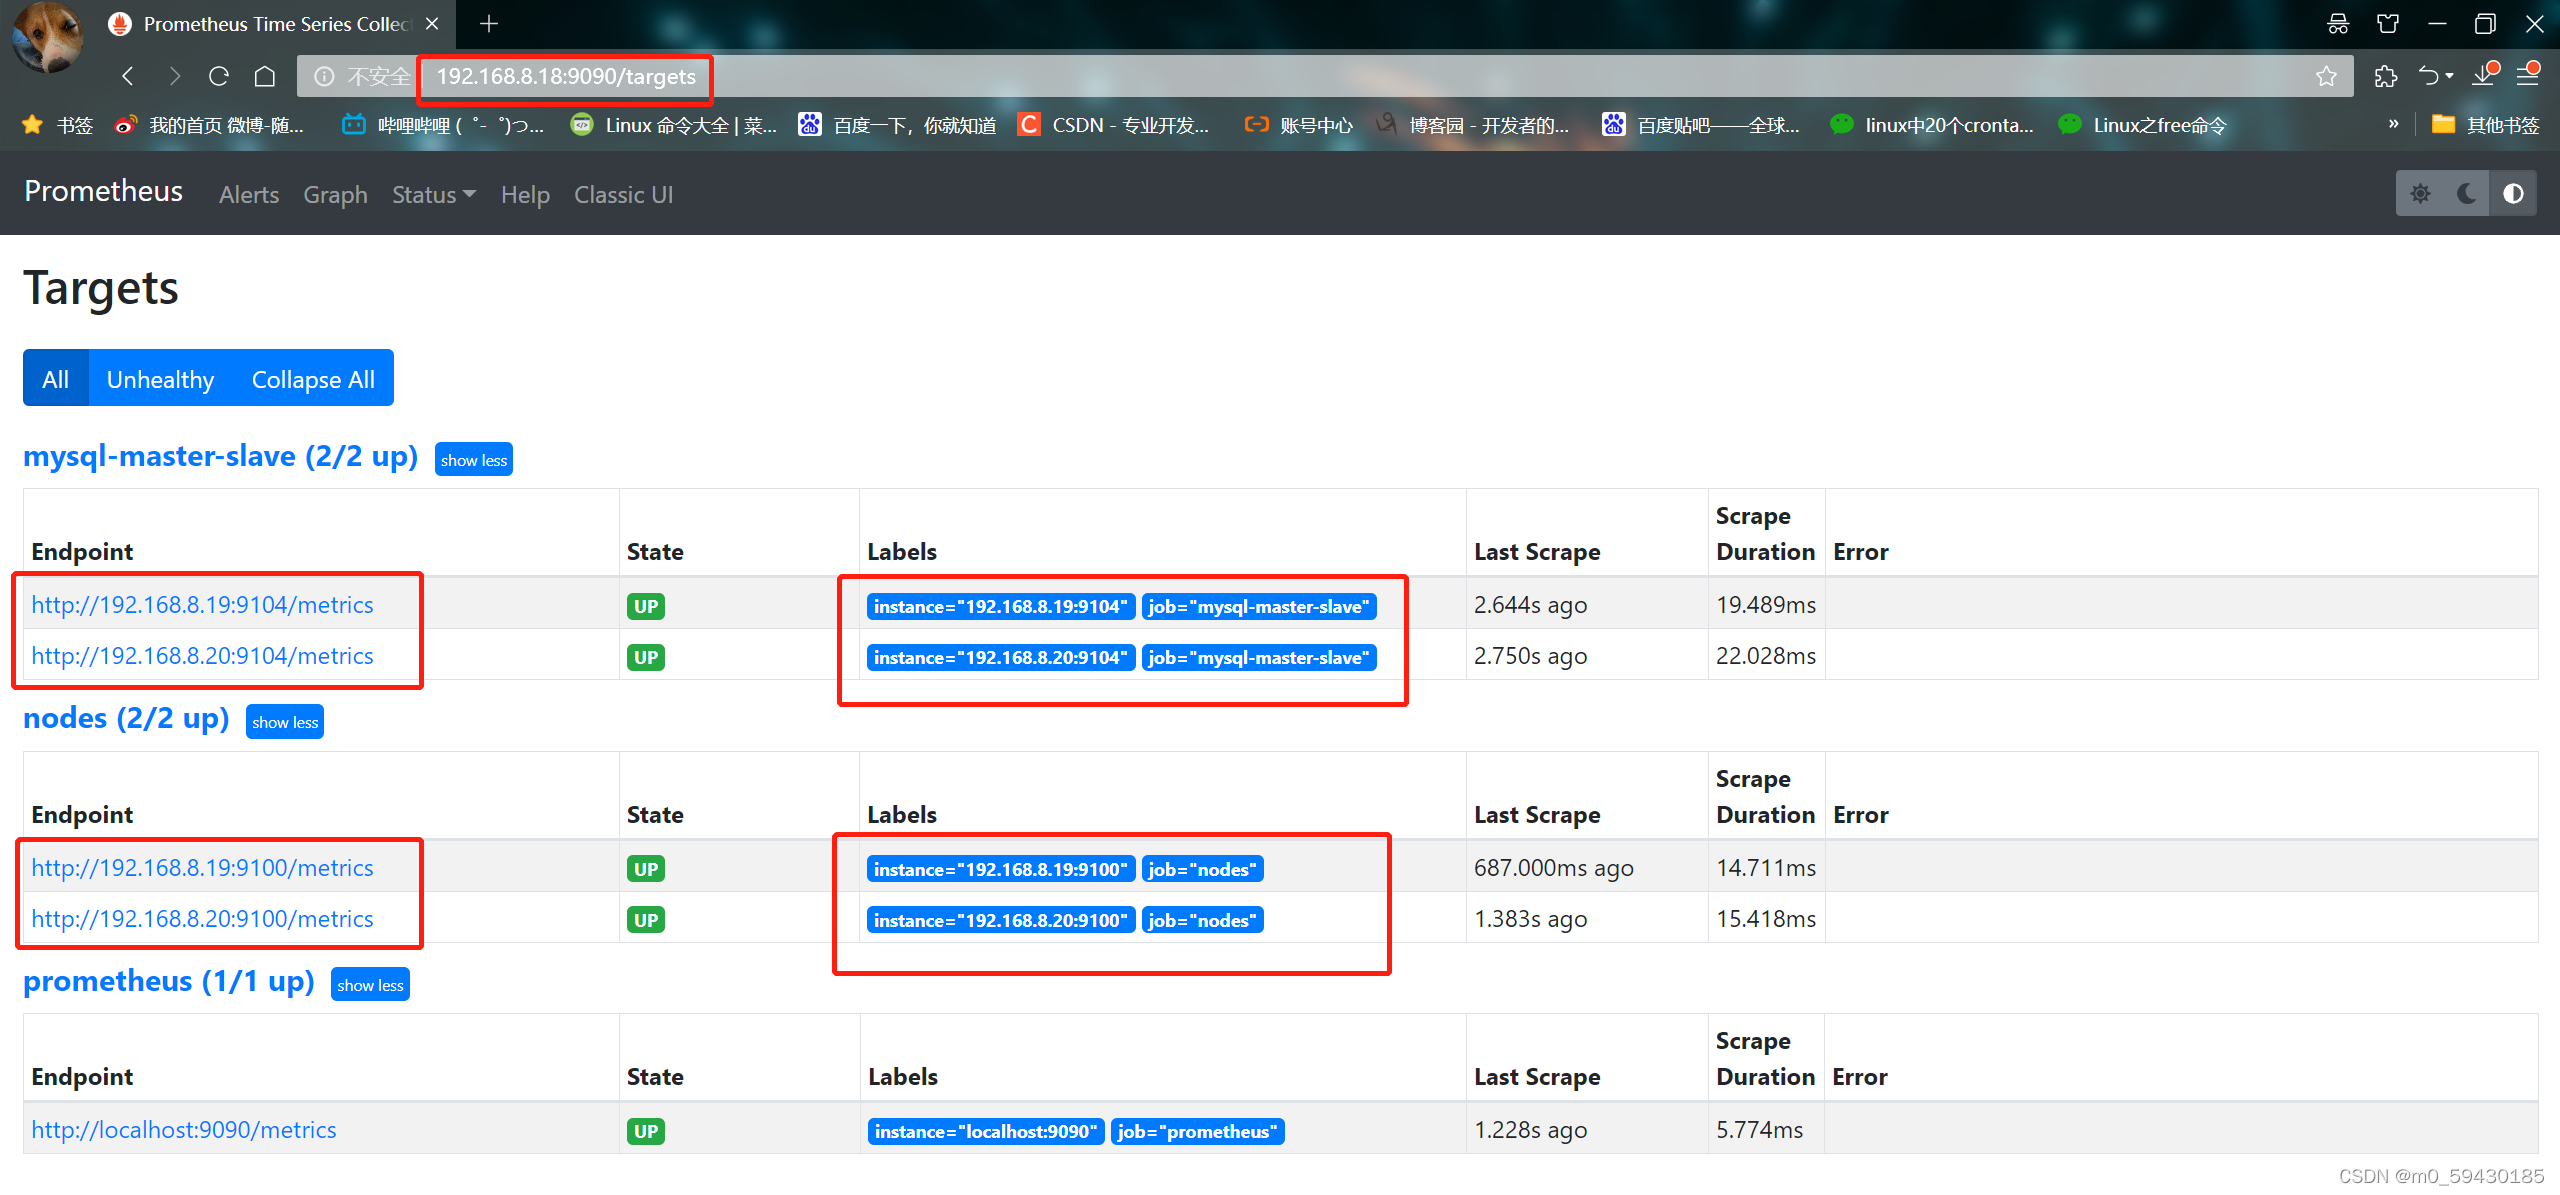This screenshot has width=2560, height=1195.
Task: Switch to Classic UI
Action: tap(624, 195)
